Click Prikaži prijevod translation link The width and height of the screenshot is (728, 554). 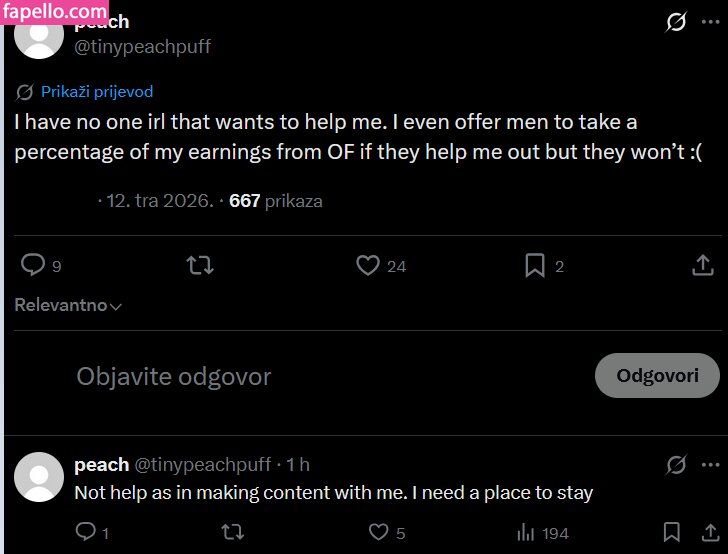point(96,92)
